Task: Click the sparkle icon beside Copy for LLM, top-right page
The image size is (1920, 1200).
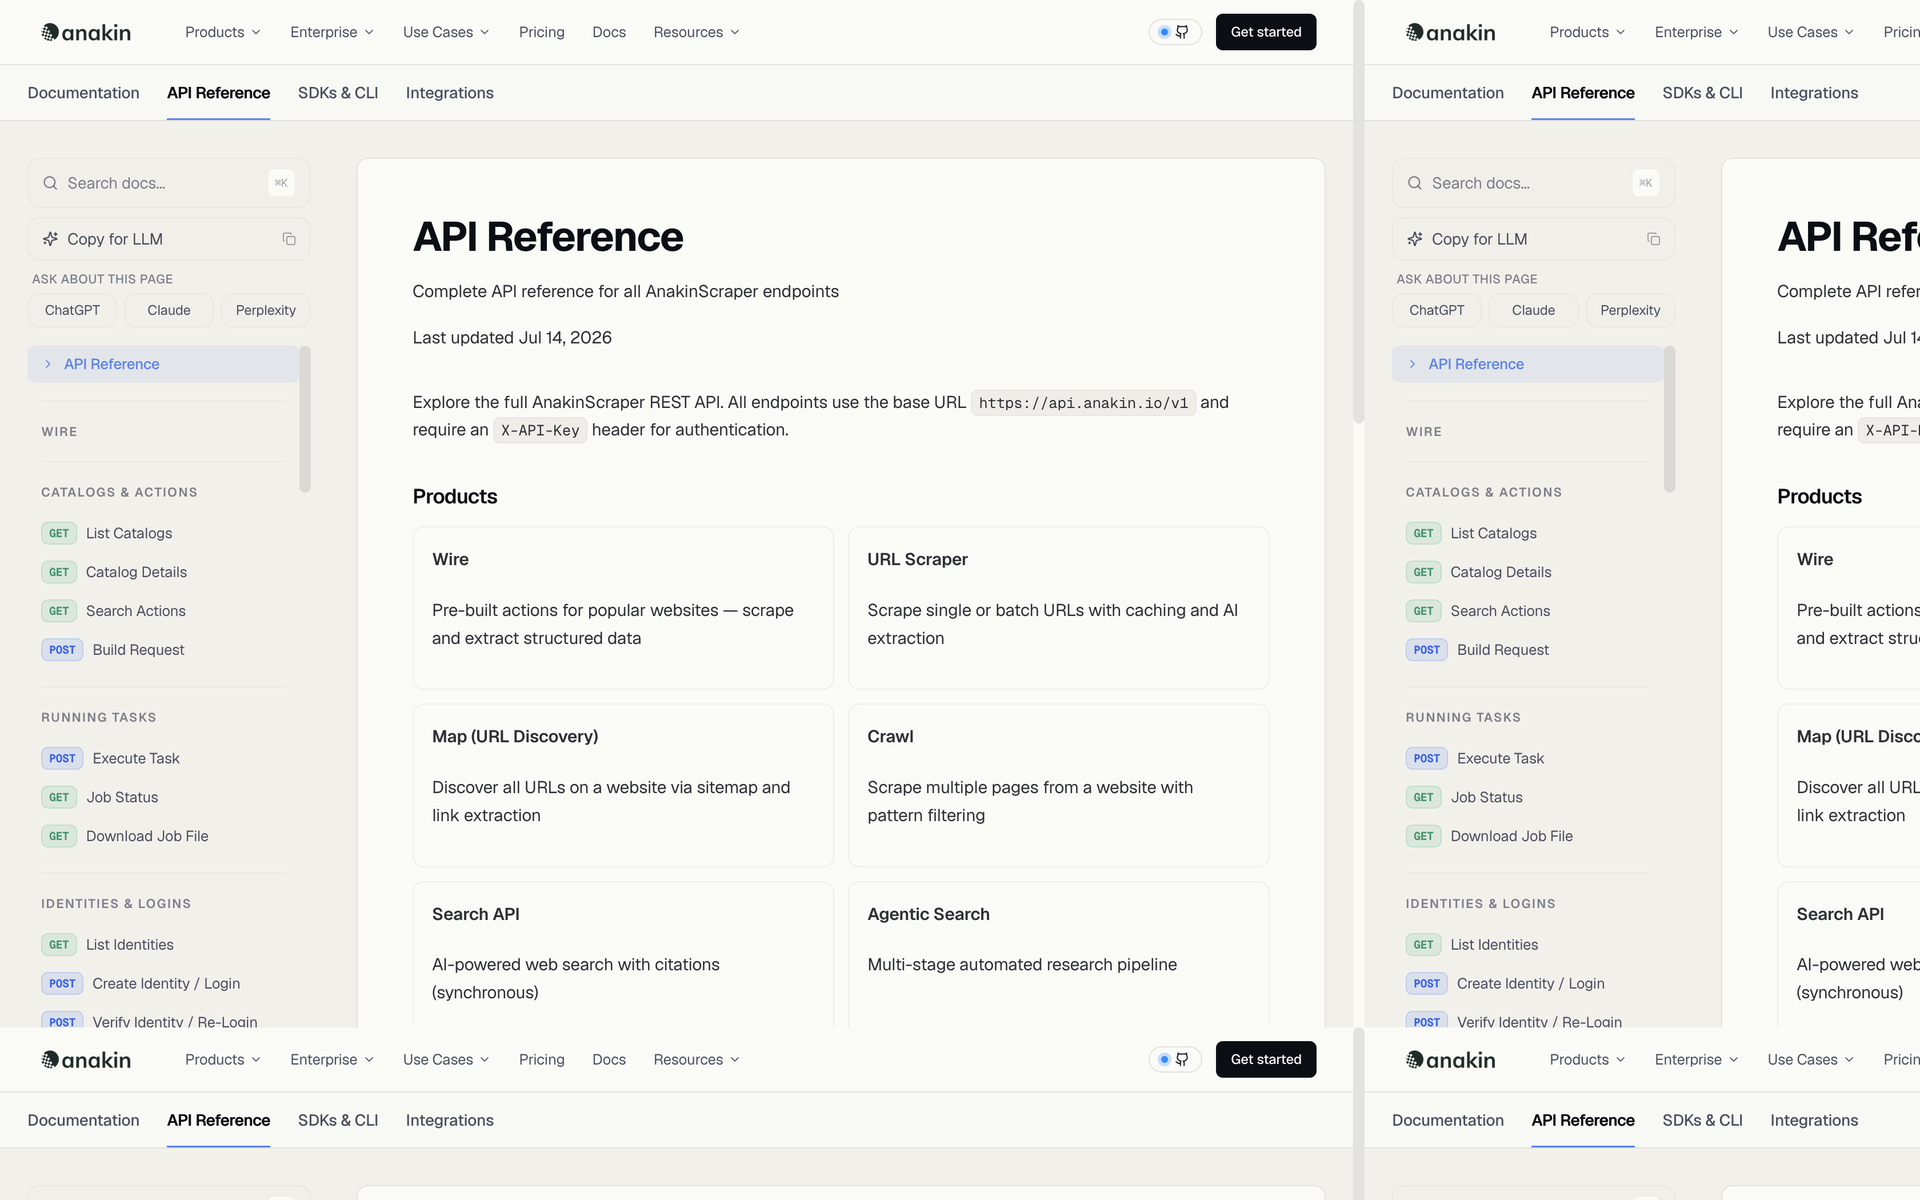Action: 1415,239
